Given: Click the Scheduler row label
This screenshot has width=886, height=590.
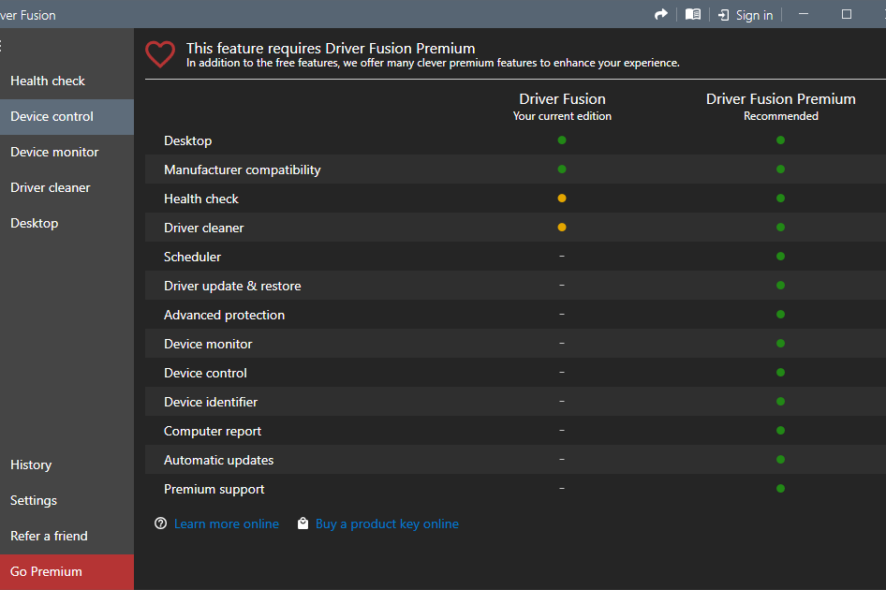Looking at the screenshot, I should coord(192,257).
